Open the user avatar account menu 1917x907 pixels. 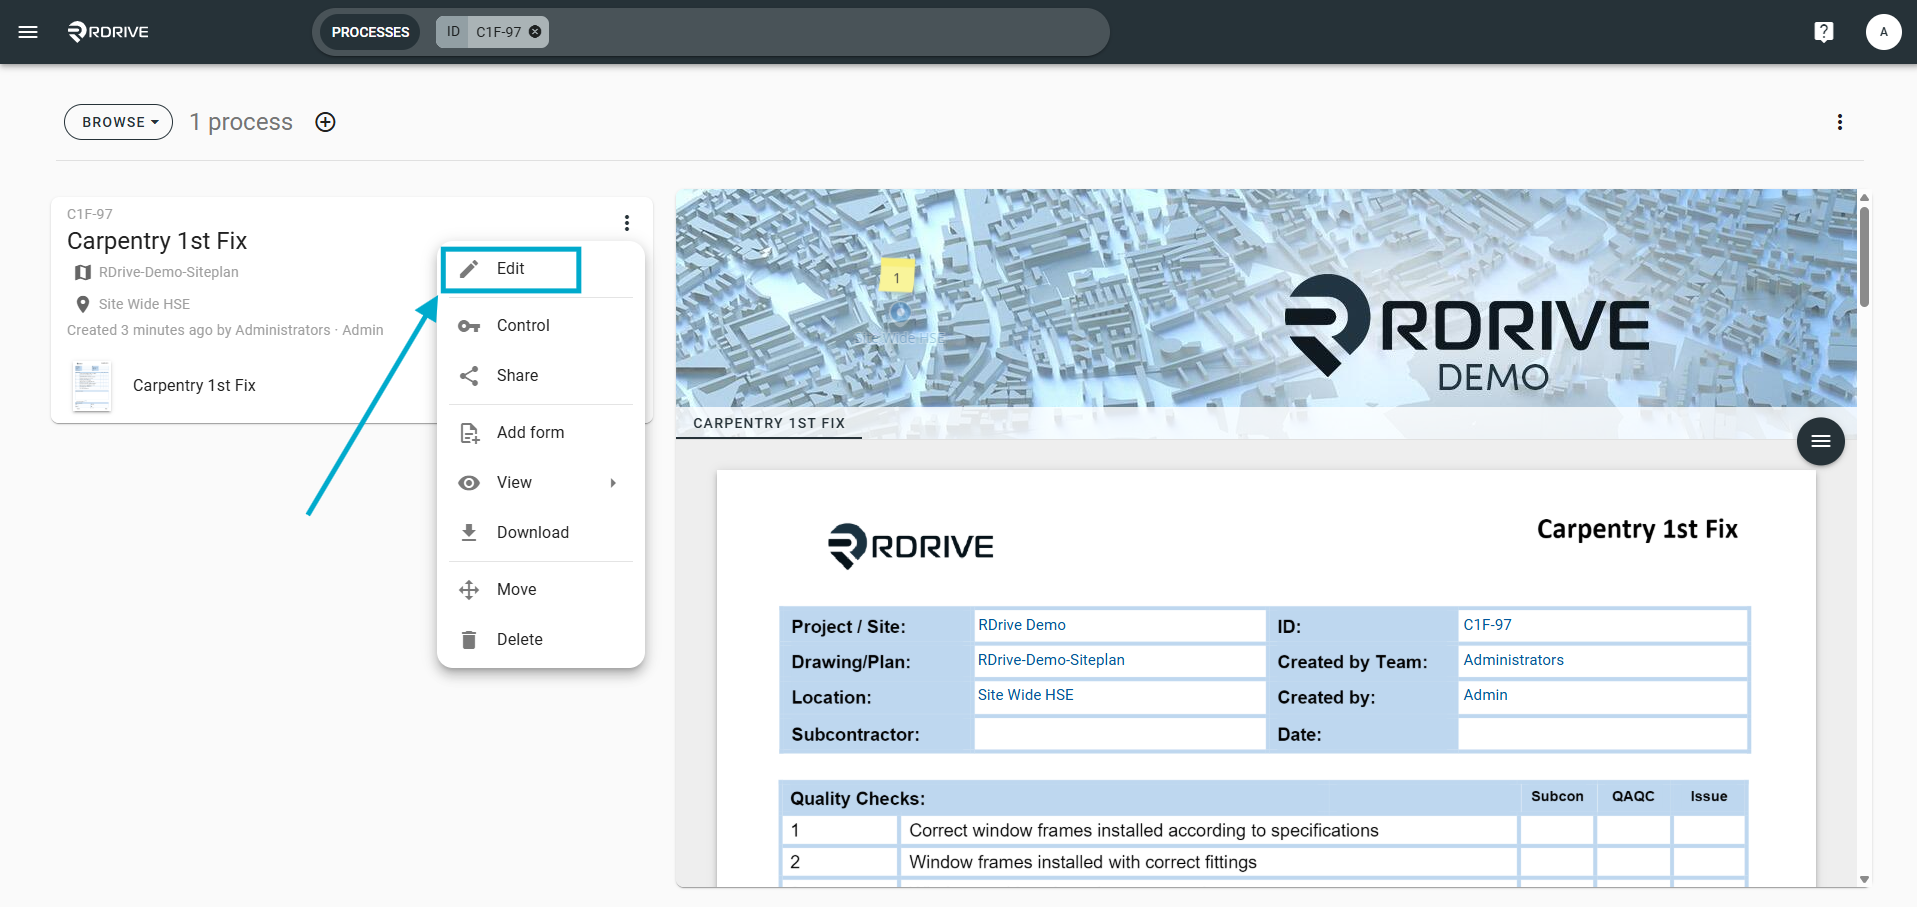click(1883, 32)
